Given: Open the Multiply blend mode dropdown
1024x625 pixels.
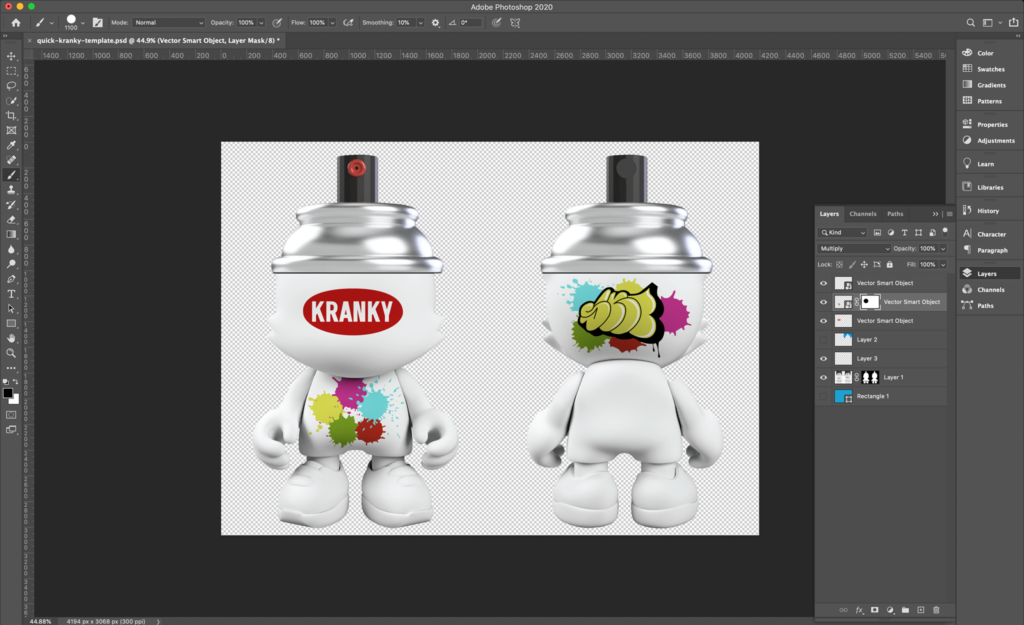Looking at the screenshot, I should pos(854,248).
